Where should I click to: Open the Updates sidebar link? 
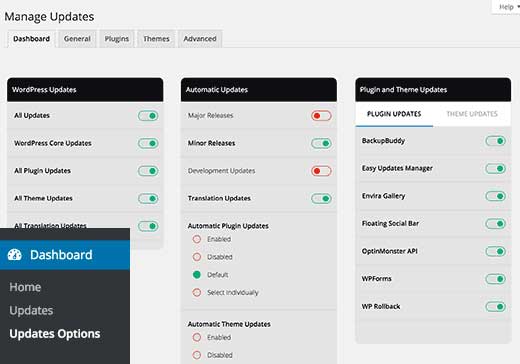tap(31, 310)
